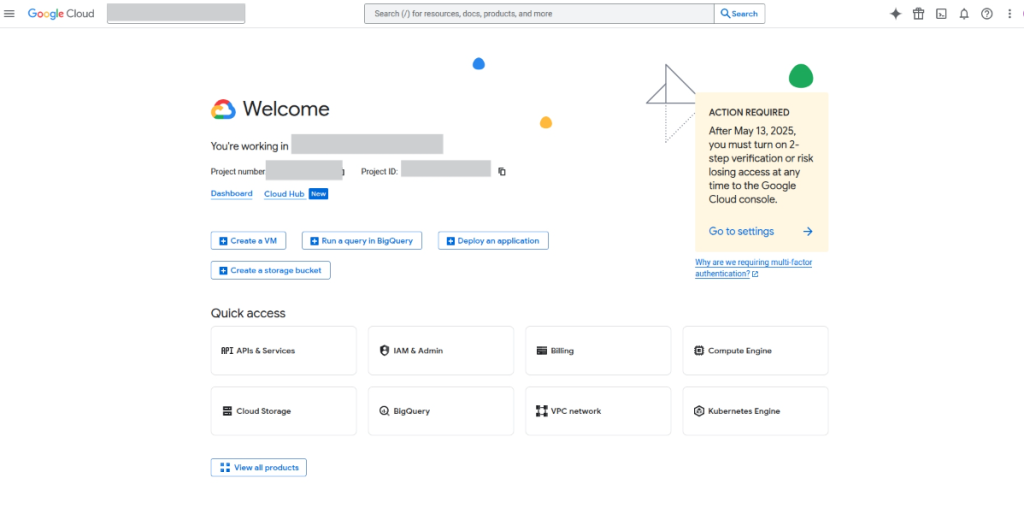Click the multicolor cloud icon beside Welcome
Screen dimensions: 1024x531
click(x=223, y=109)
